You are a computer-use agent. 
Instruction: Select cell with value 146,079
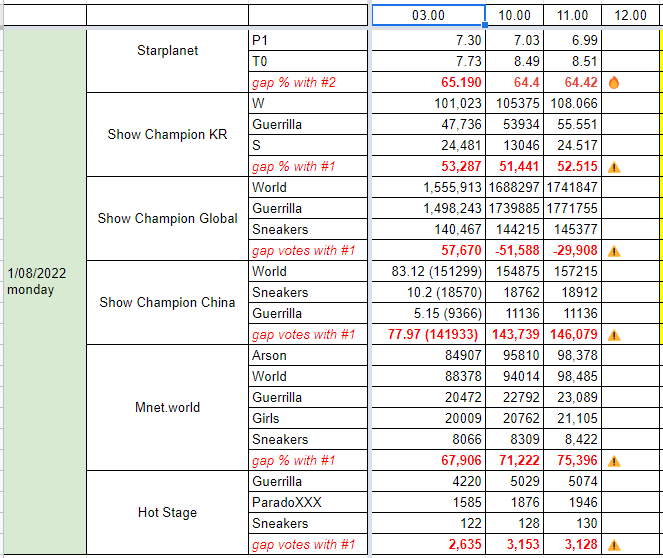[572, 334]
